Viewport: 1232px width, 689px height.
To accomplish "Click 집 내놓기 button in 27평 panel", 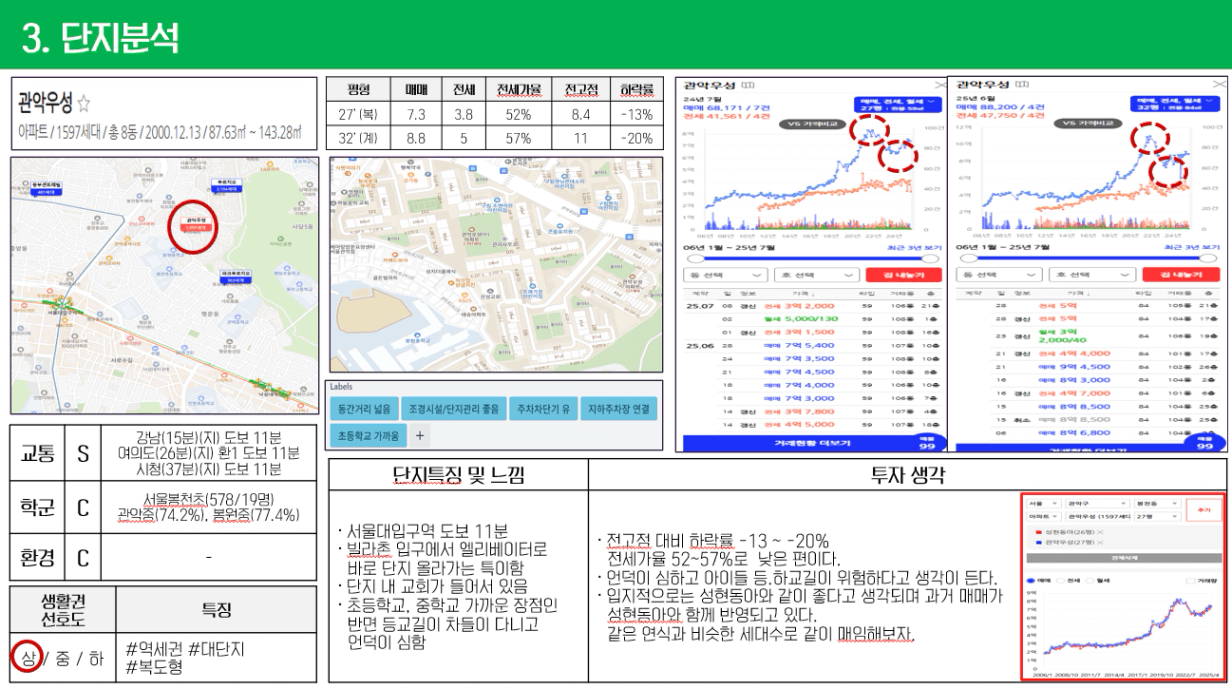I will 903,275.
